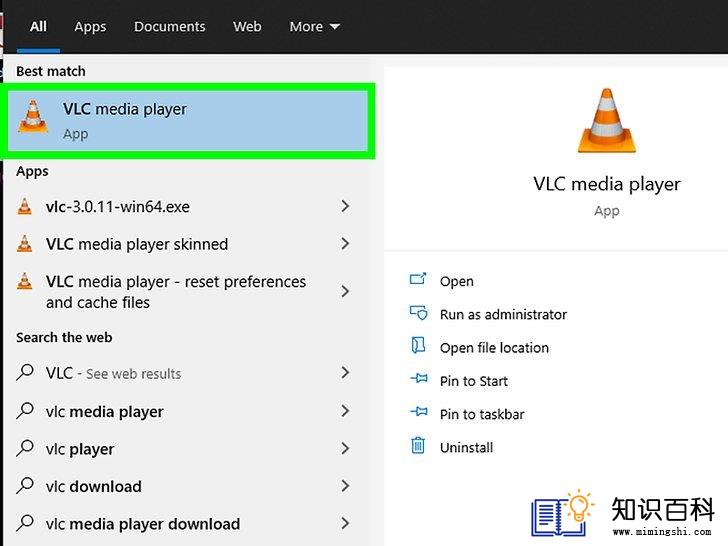Switch to the Web search tab
Viewport: 728px width, 546px height.
247,26
